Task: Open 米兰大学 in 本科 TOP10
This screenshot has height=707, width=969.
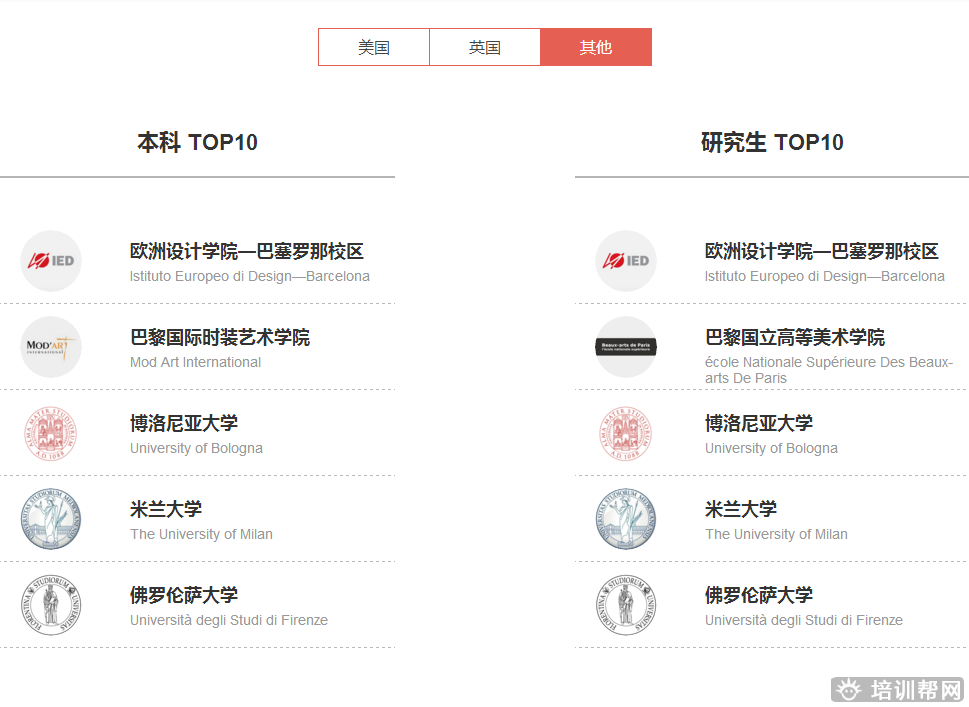Action: coord(166,509)
